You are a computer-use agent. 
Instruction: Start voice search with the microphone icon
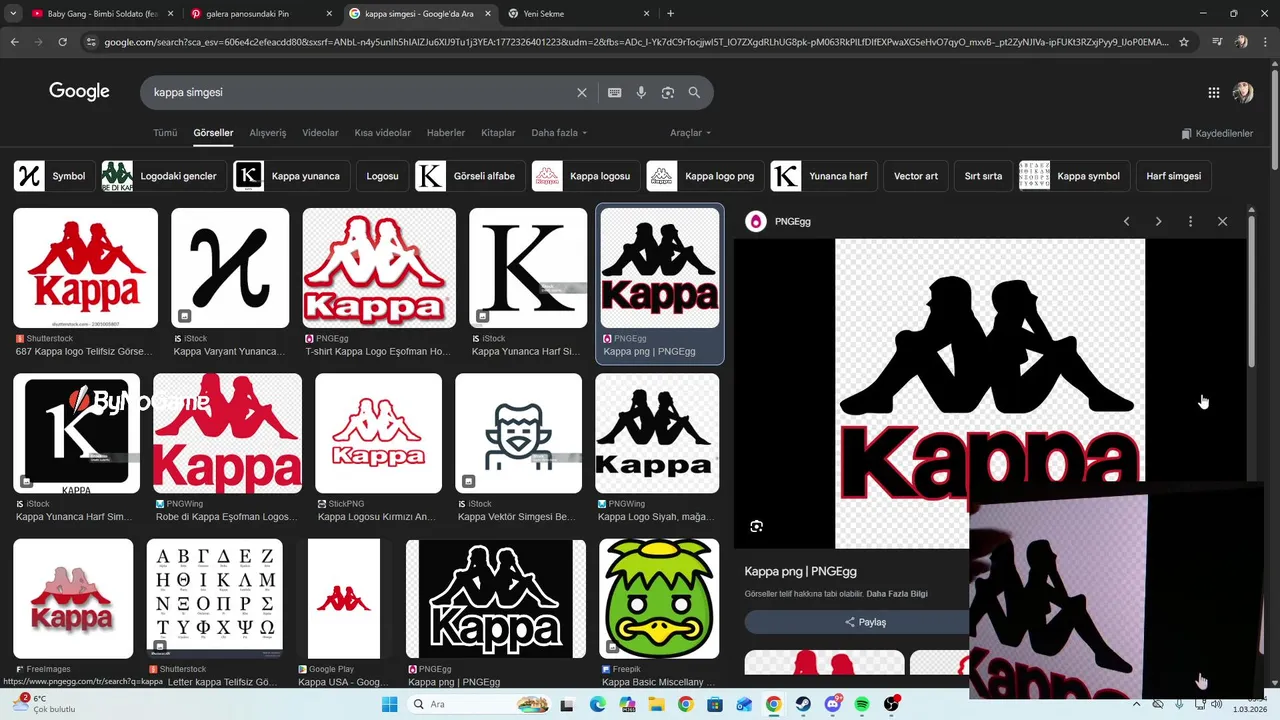tap(641, 92)
